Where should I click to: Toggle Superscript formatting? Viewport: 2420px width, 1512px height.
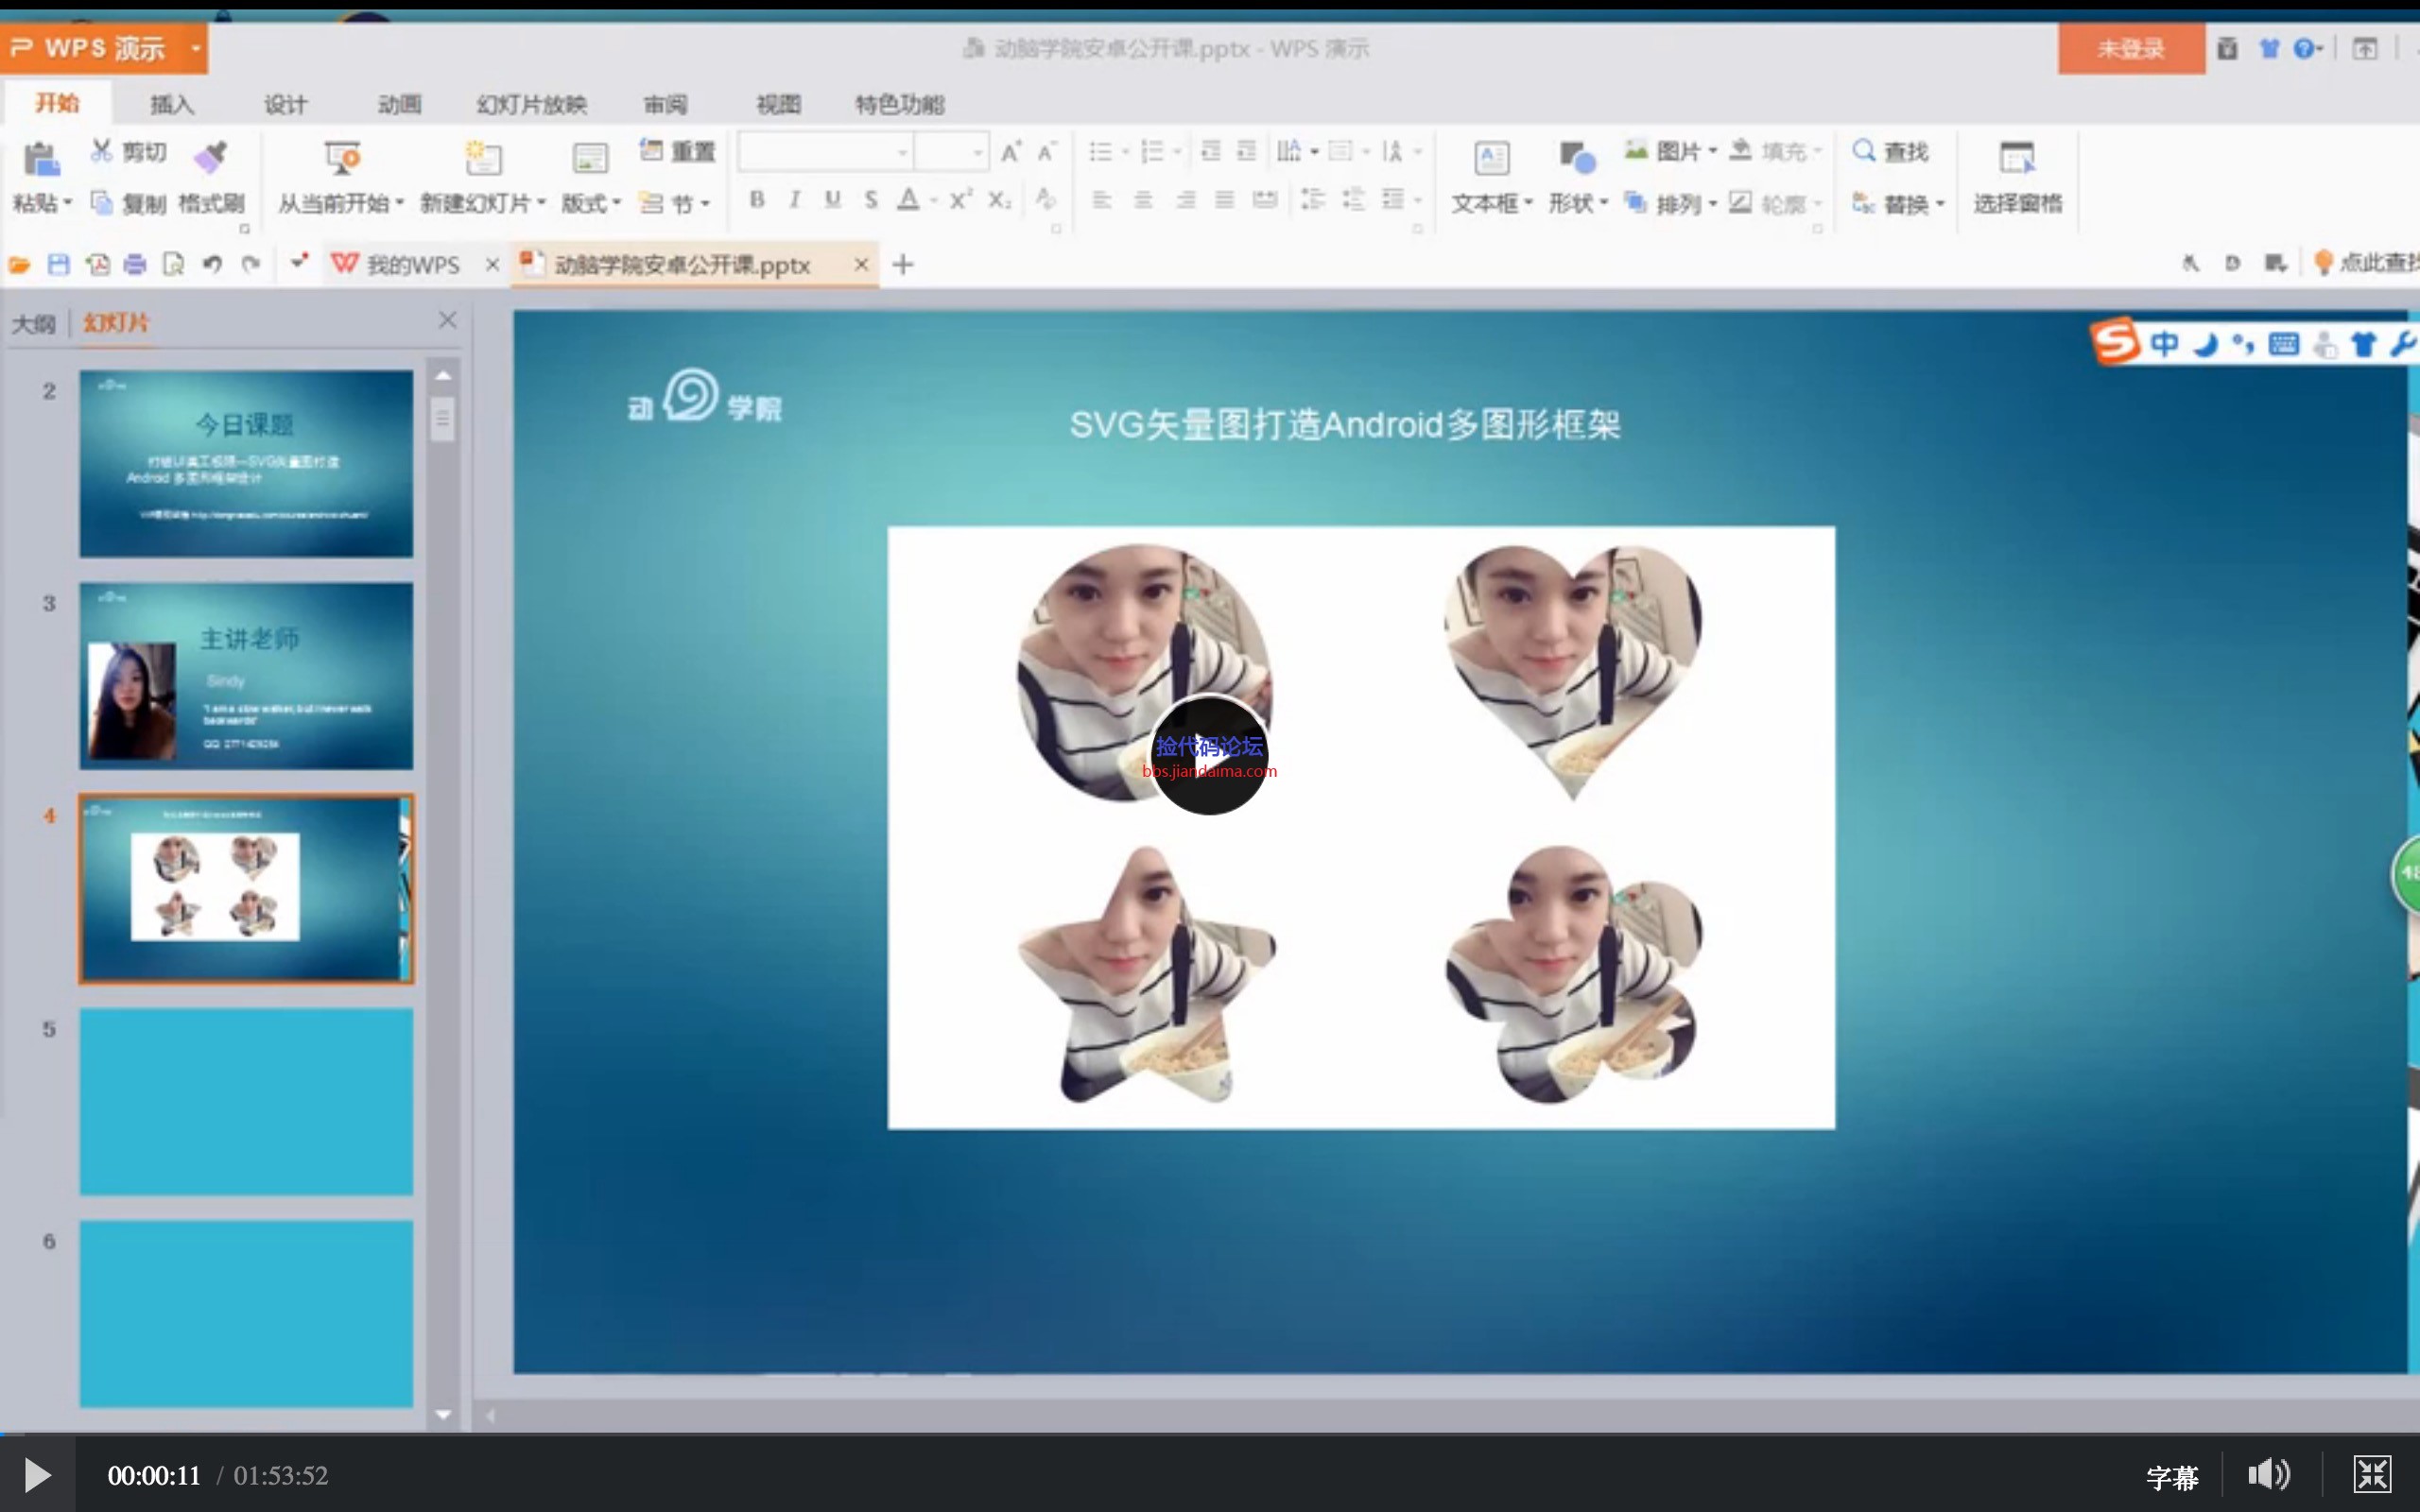[960, 200]
